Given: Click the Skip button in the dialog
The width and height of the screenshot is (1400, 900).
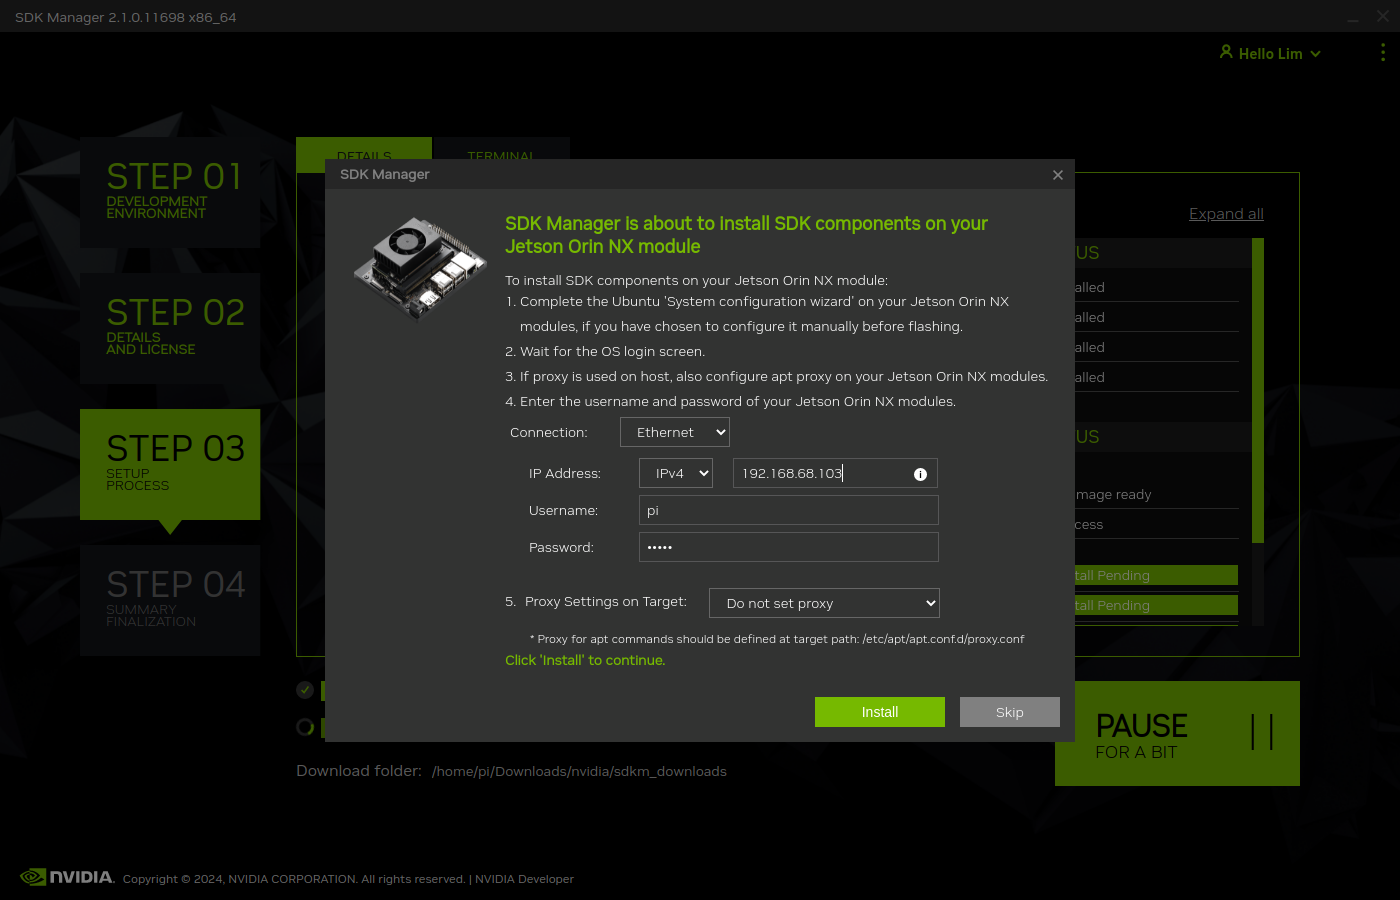Looking at the screenshot, I should 1009,712.
